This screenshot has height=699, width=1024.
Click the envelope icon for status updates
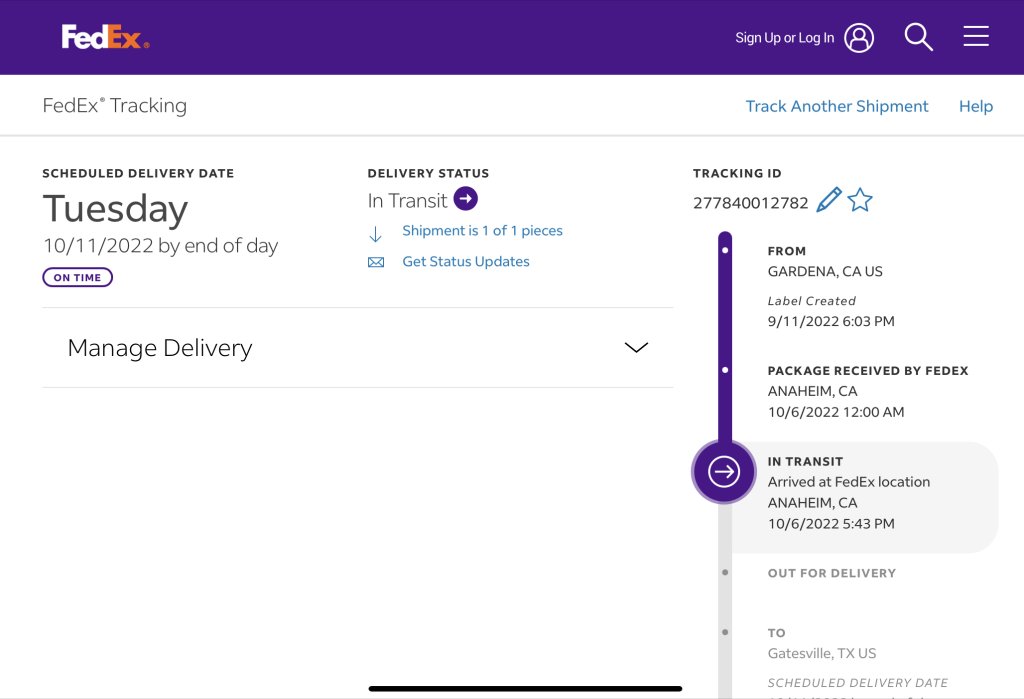pyautogui.click(x=376, y=263)
